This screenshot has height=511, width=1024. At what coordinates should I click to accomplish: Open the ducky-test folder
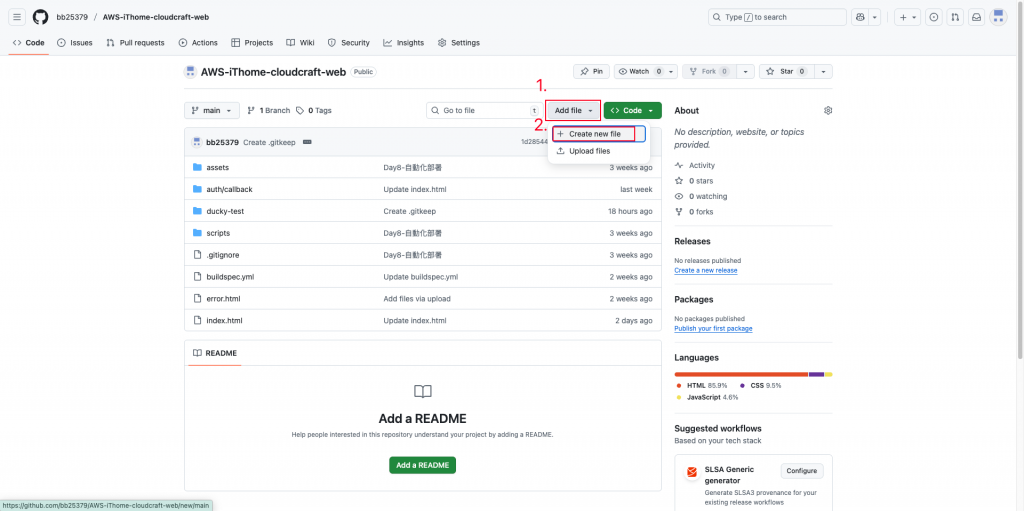[x=225, y=211]
